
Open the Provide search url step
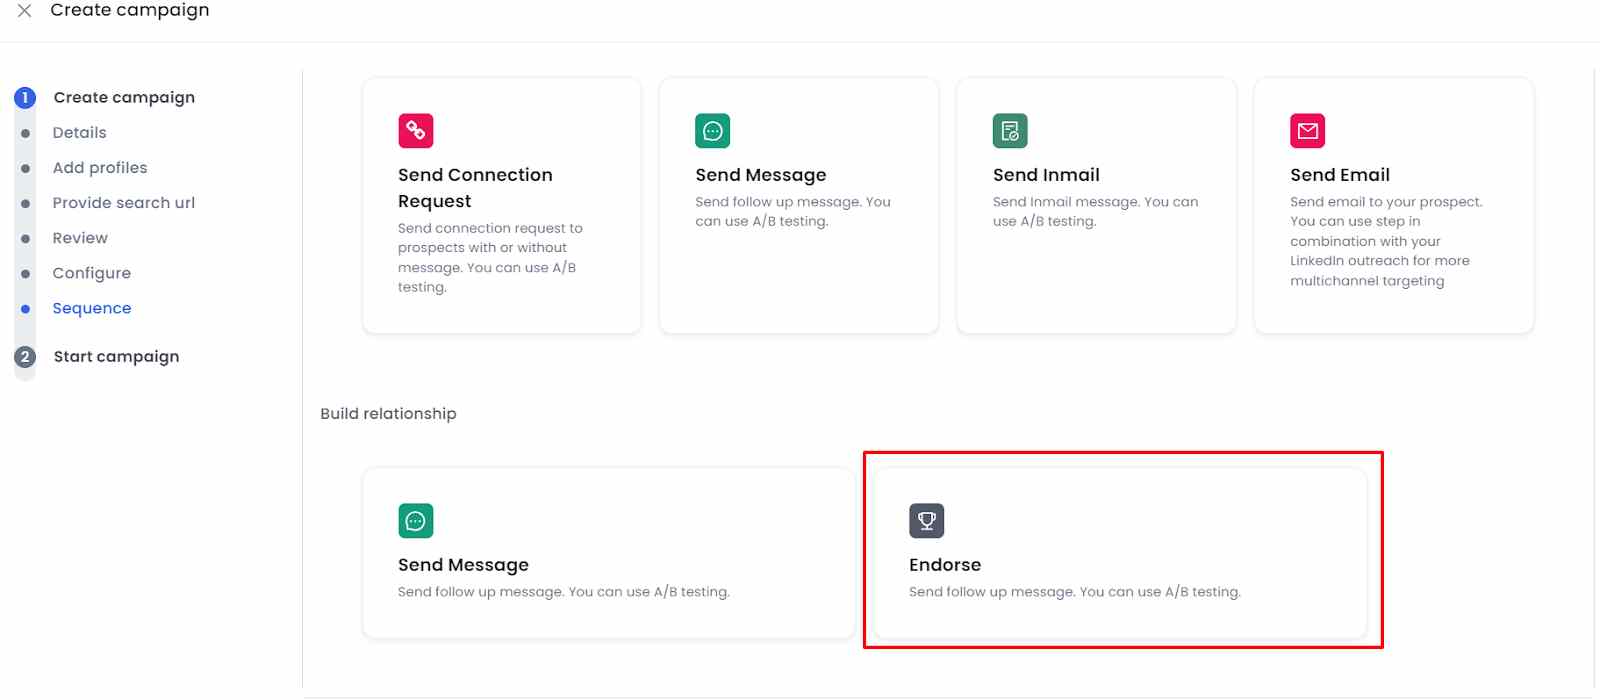click(x=124, y=203)
